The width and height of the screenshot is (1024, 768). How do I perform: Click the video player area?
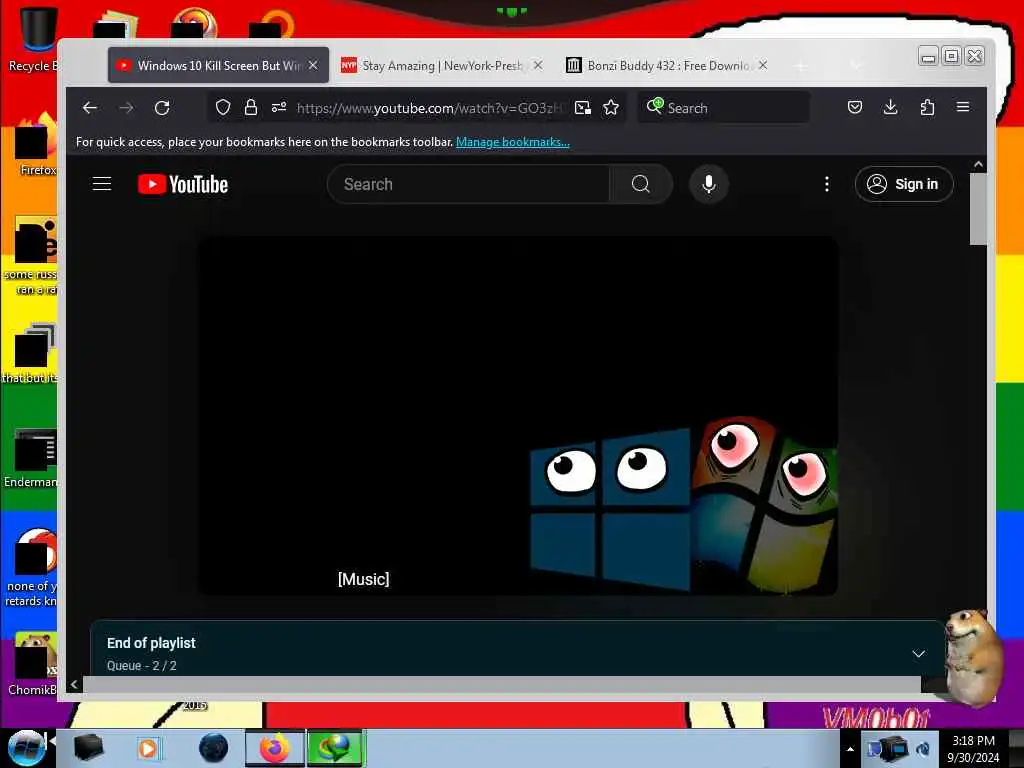click(518, 415)
